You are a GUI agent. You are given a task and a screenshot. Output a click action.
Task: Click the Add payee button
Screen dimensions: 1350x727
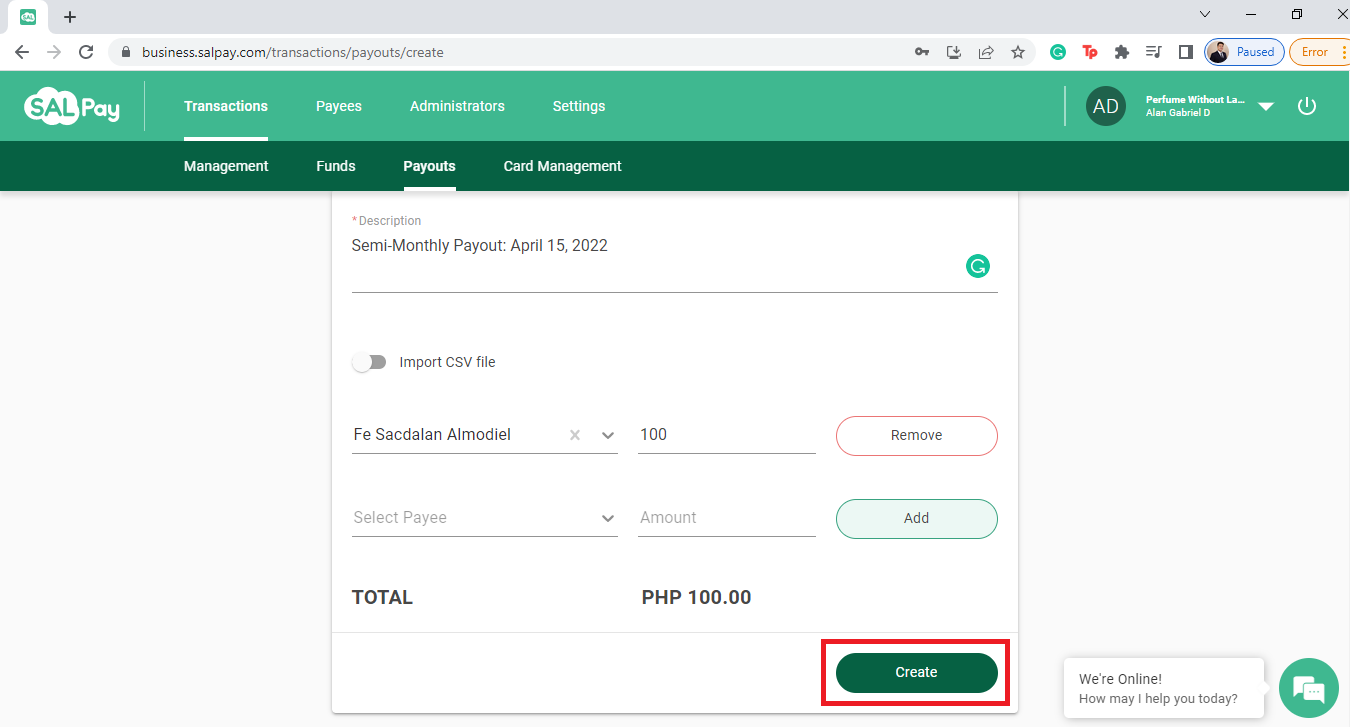pos(917,518)
